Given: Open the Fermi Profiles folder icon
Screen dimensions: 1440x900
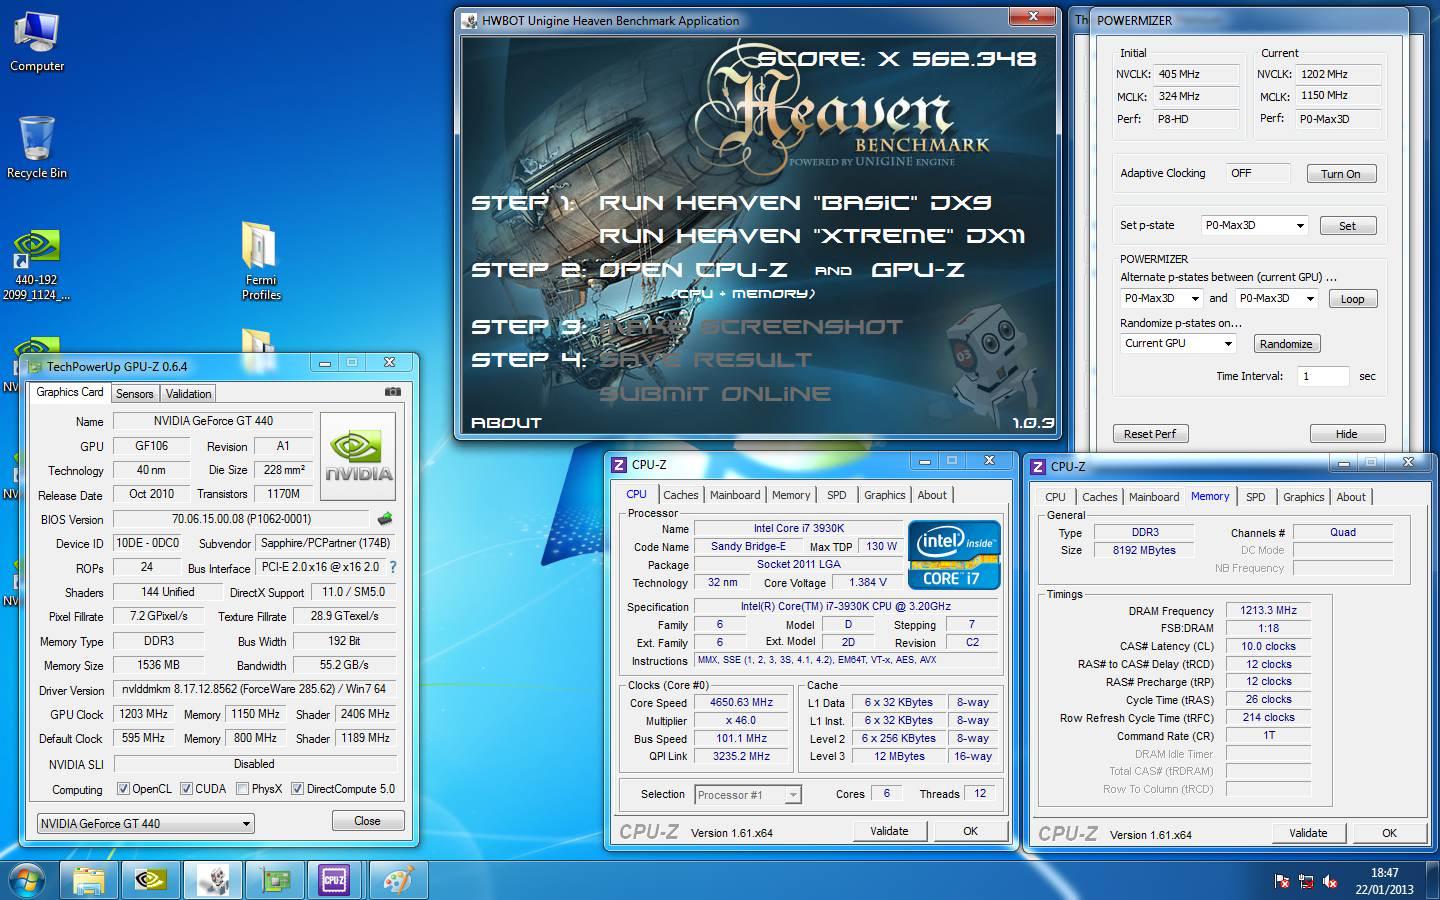Looking at the screenshot, I should [261, 260].
